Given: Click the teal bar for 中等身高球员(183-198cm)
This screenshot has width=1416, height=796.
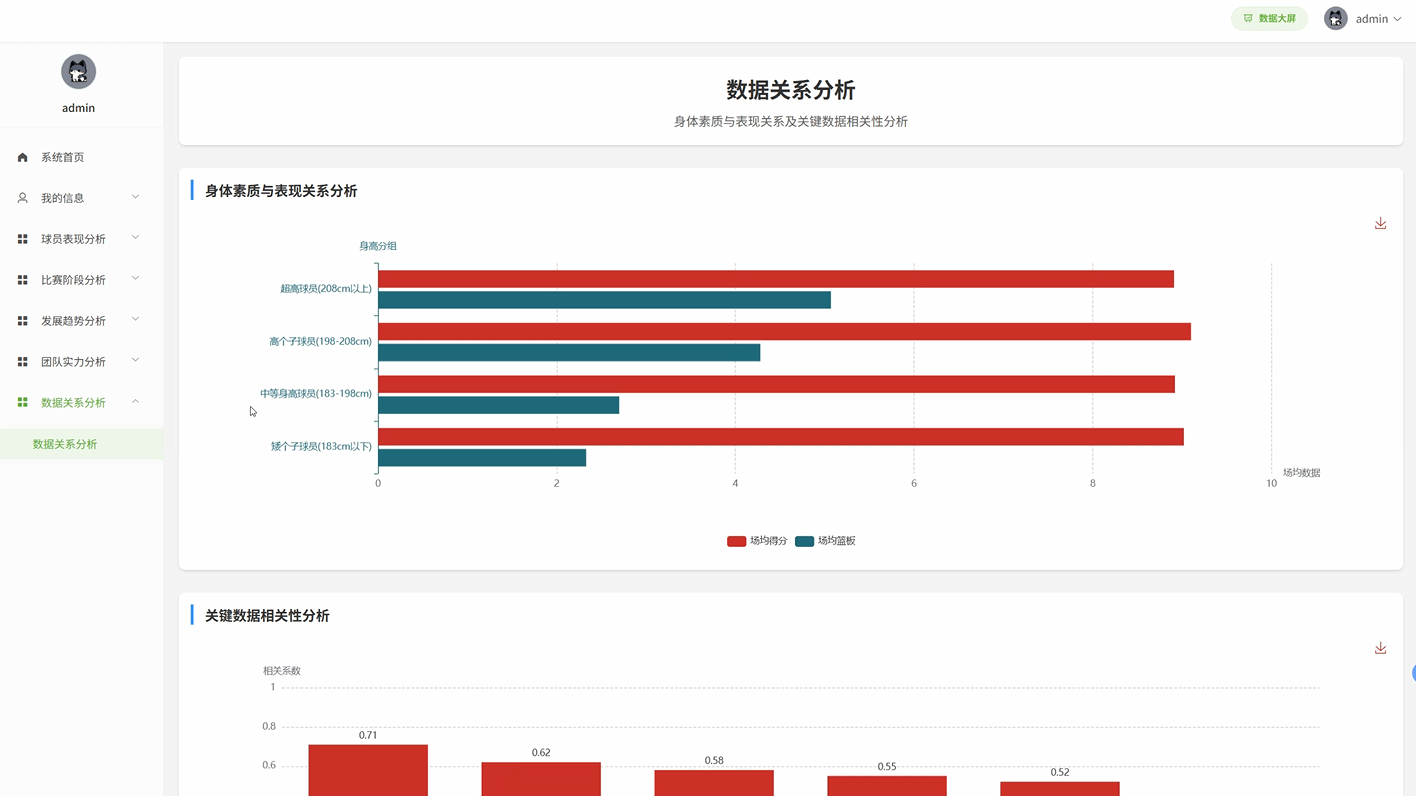Looking at the screenshot, I should click(x=498, y=405).
